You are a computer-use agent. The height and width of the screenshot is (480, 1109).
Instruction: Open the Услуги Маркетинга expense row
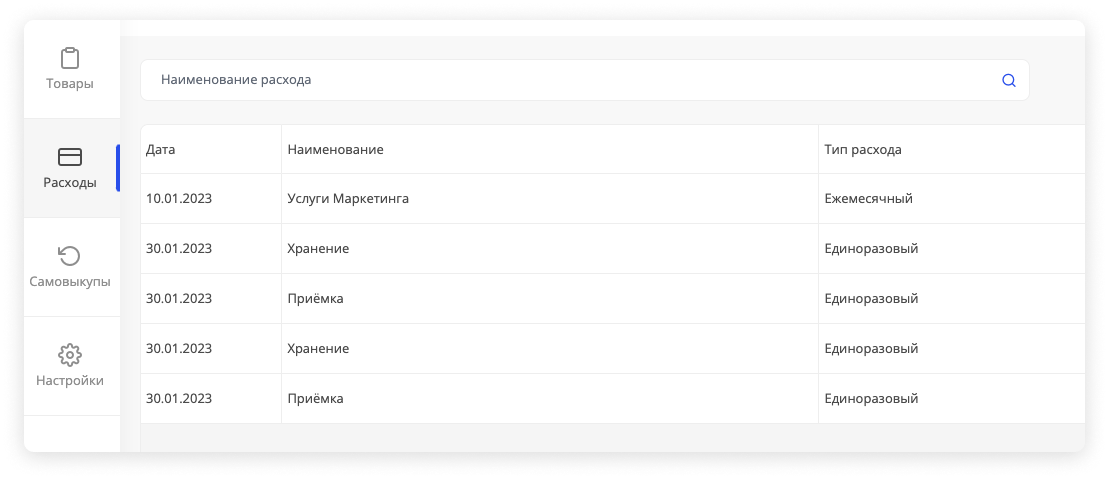(612, 199)
